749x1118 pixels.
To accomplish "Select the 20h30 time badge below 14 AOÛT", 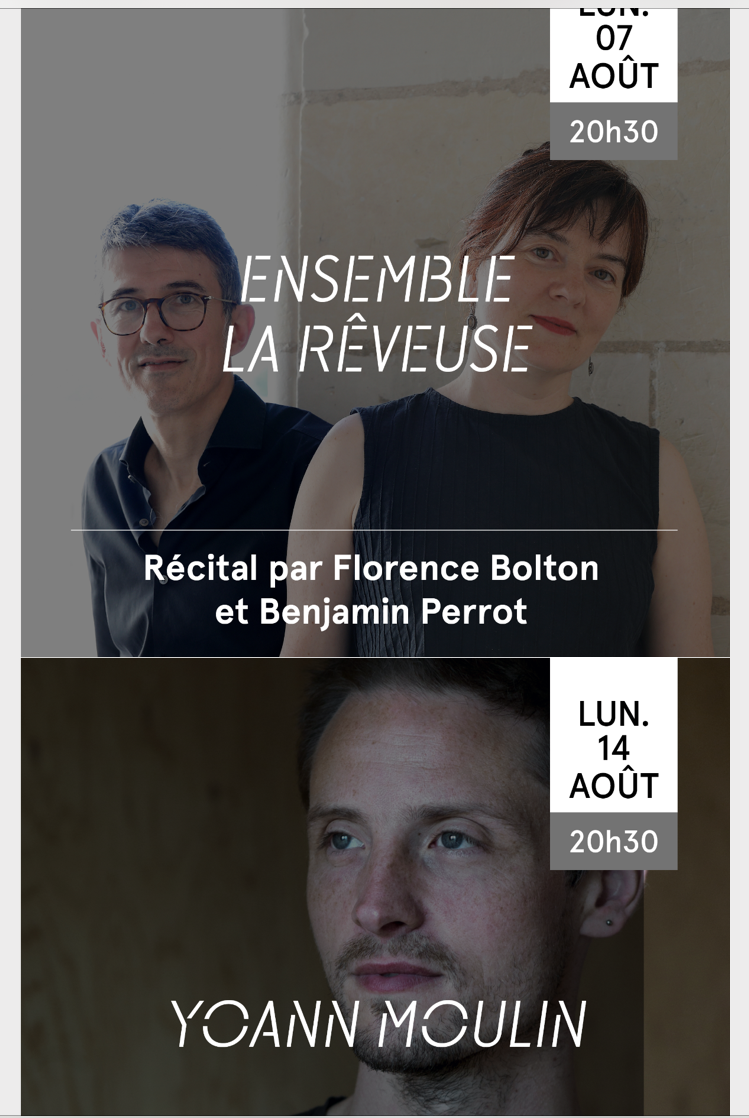I will pyautogui.click(x=613, y=841).
